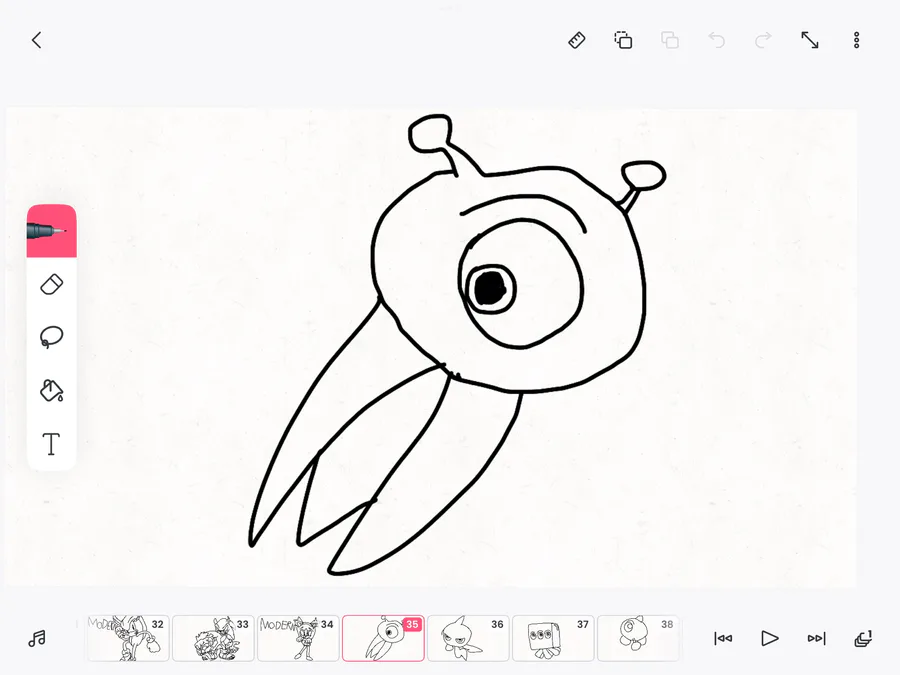Screen dimensions: 900x675
Task: Select the highlighted frame 35 thumbnail
Action: (x=383, y=638)
